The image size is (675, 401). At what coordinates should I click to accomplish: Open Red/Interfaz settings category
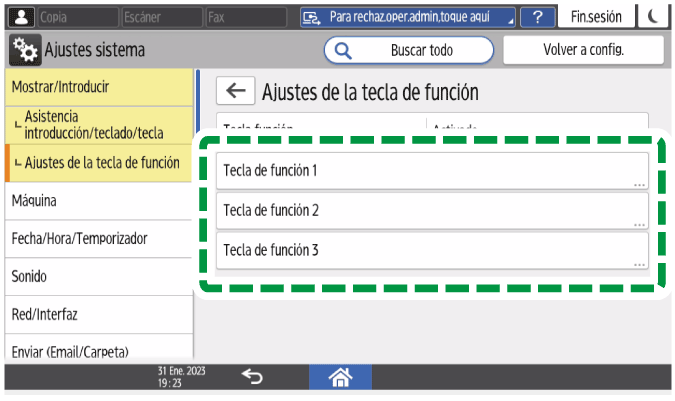(x=98, y=314)
